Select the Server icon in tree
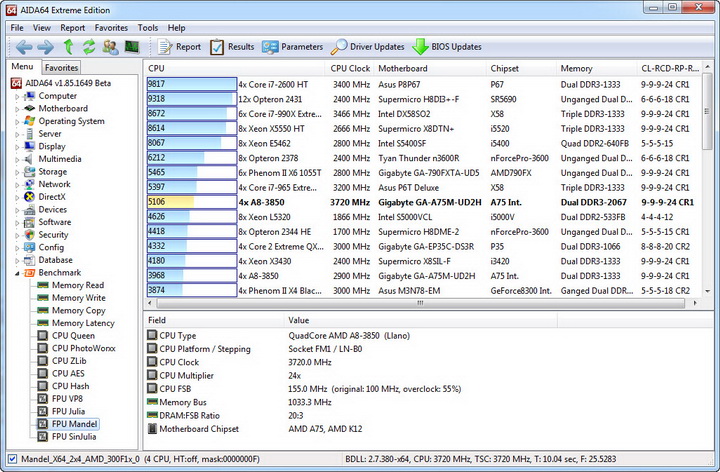 29,134
